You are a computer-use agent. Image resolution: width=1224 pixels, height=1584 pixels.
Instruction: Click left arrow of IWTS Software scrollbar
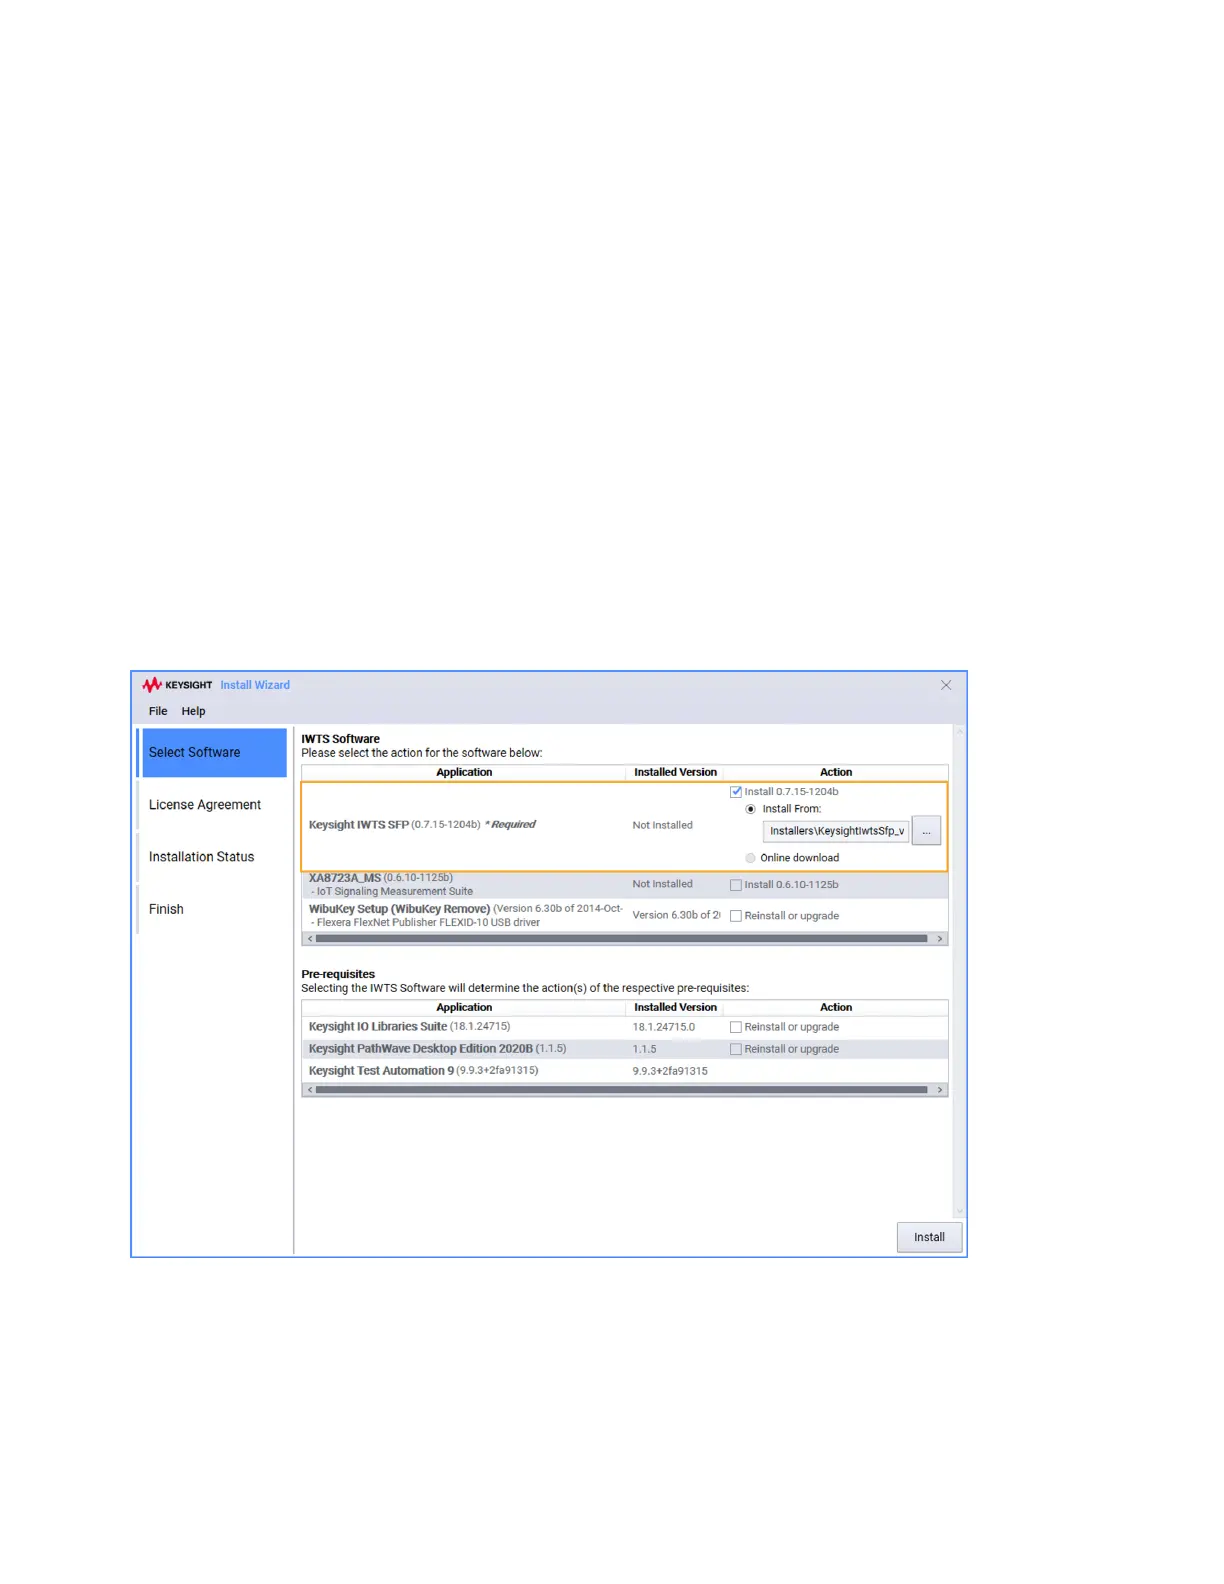click(x=310, y=939)
